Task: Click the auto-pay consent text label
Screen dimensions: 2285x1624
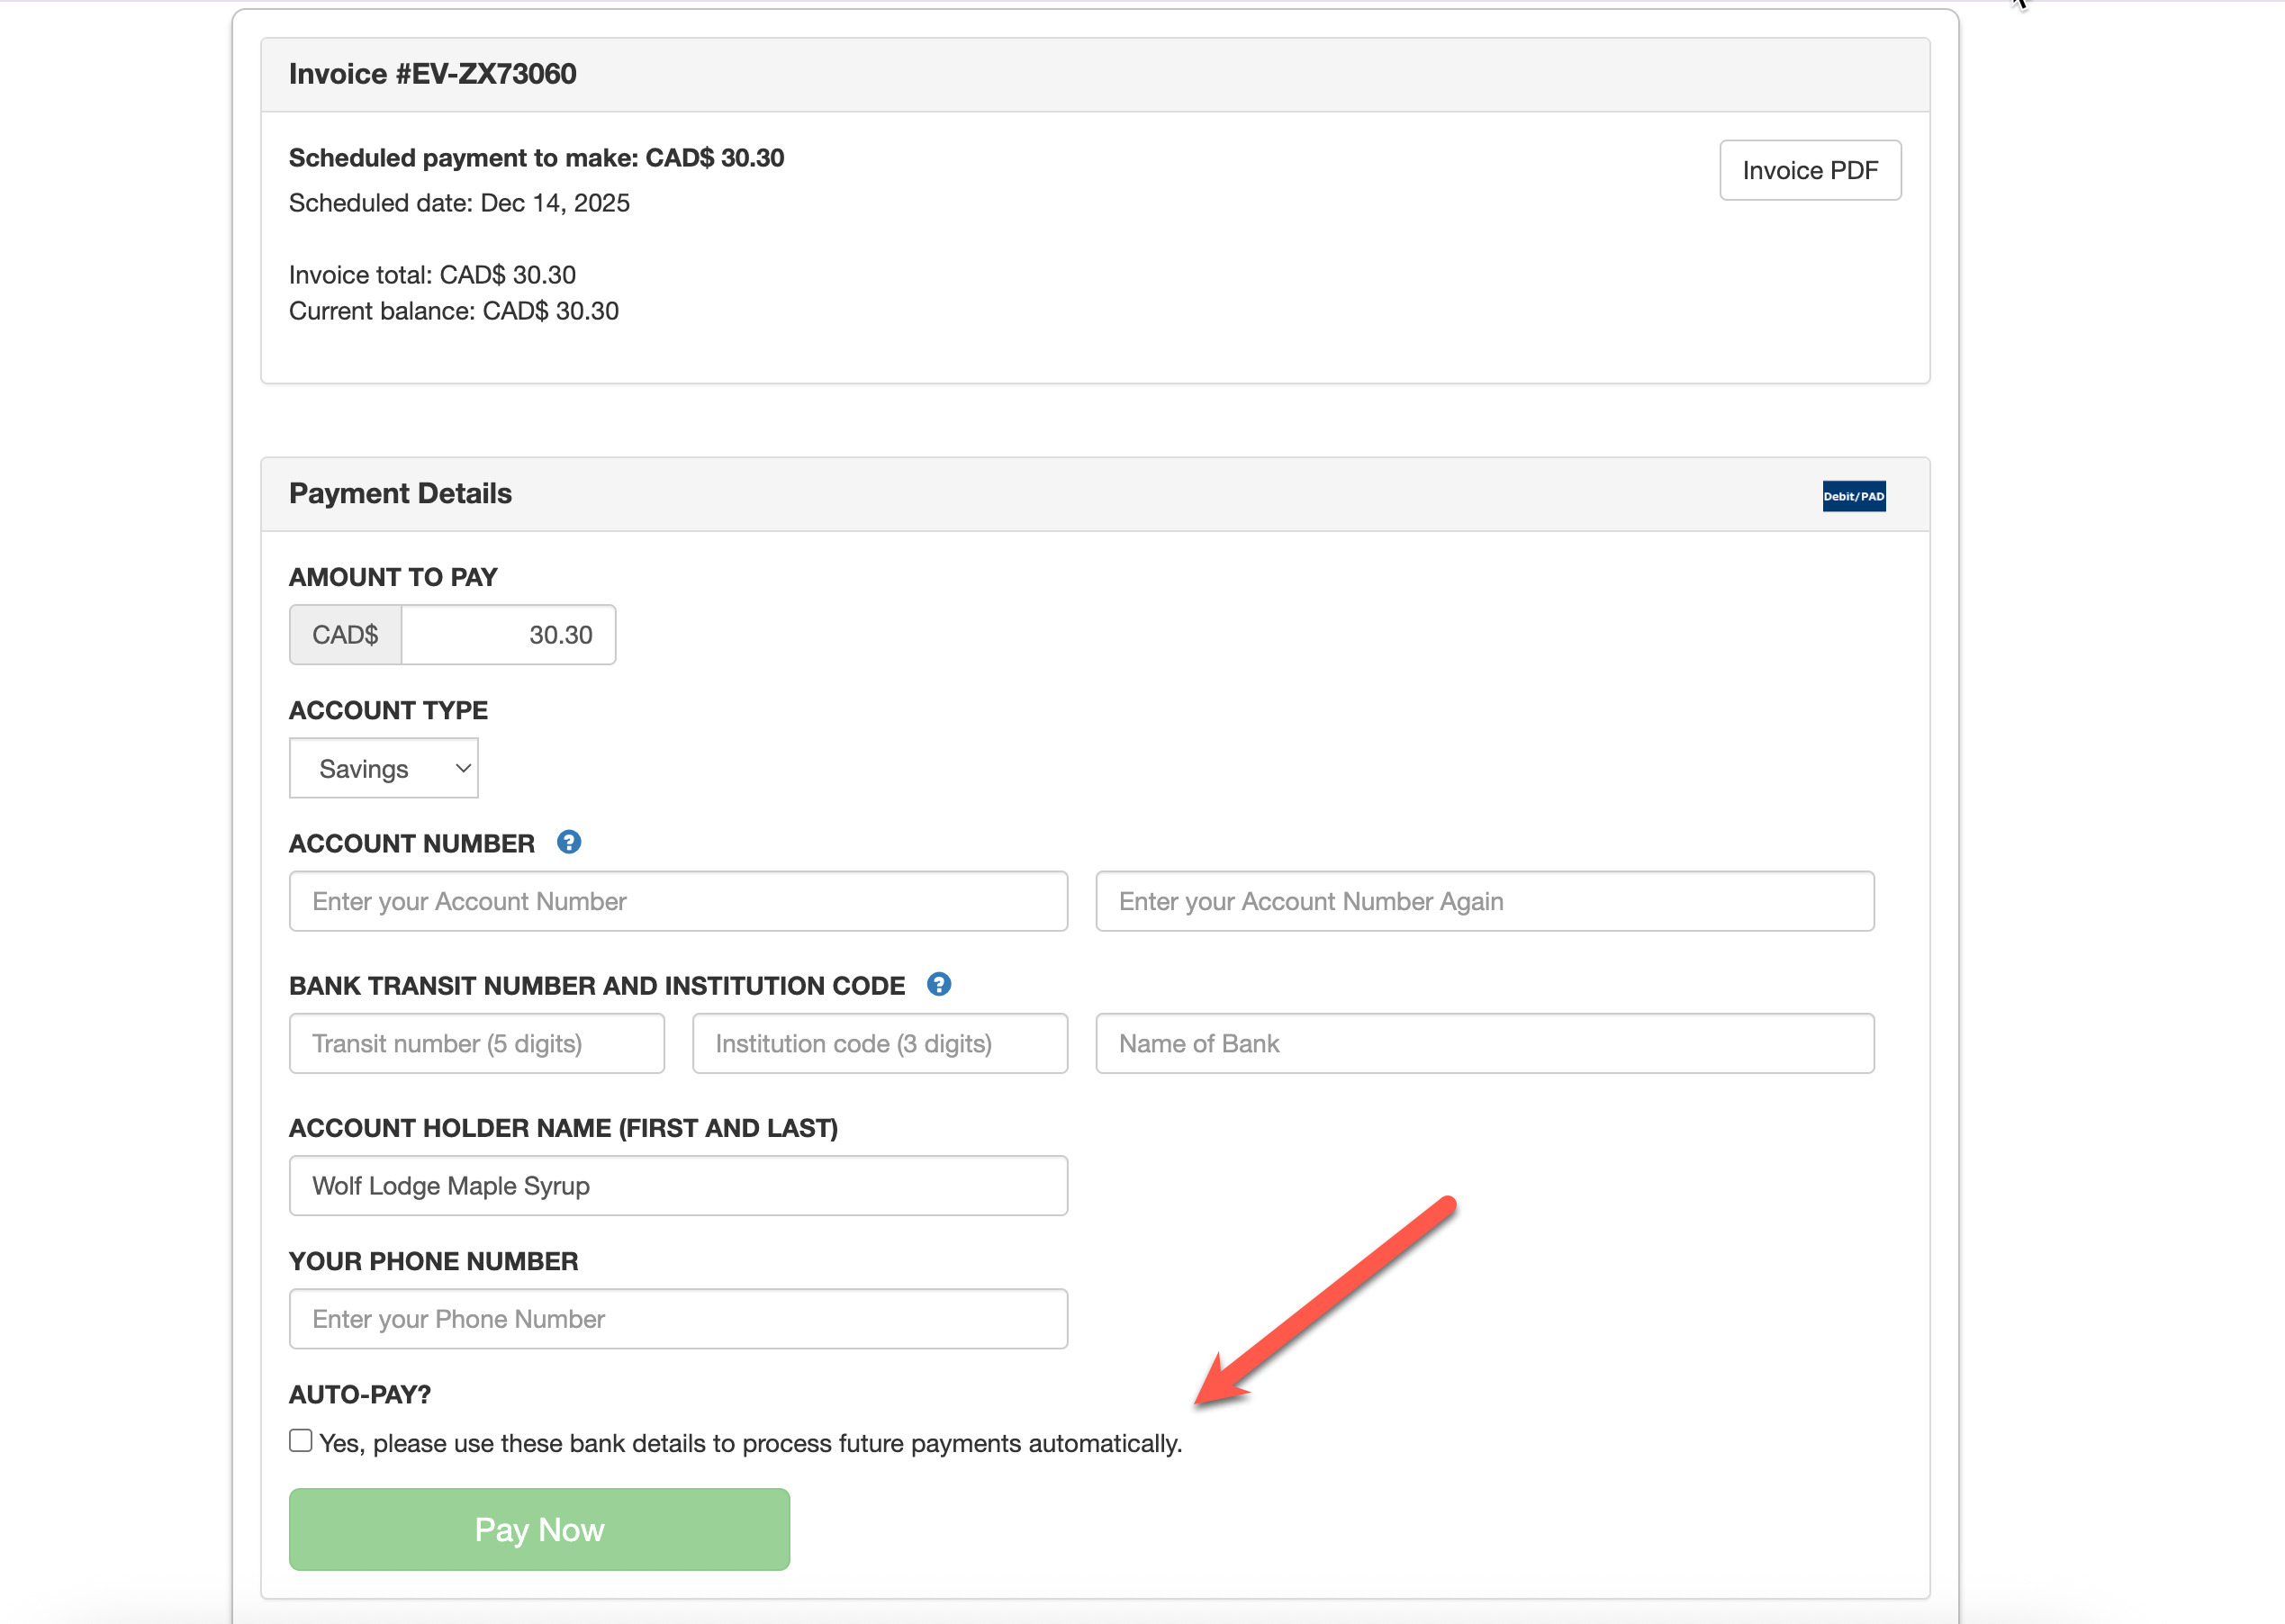Action: (x=750, y=1443)
